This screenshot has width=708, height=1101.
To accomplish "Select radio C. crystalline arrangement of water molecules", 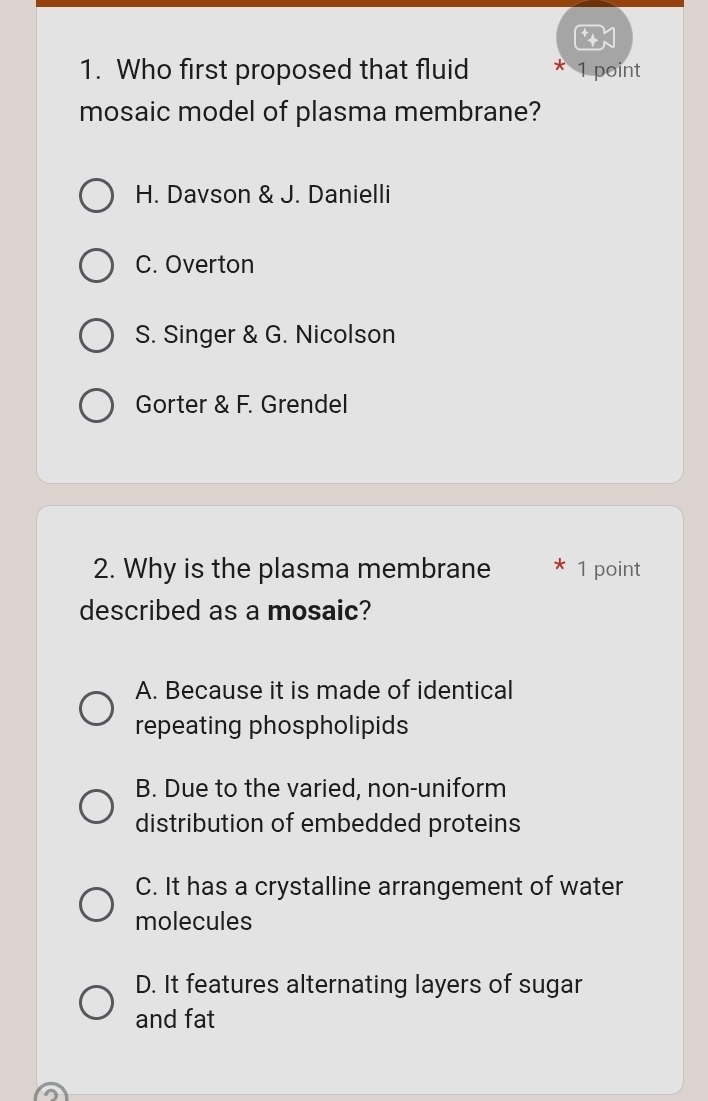I will (96, 904).
